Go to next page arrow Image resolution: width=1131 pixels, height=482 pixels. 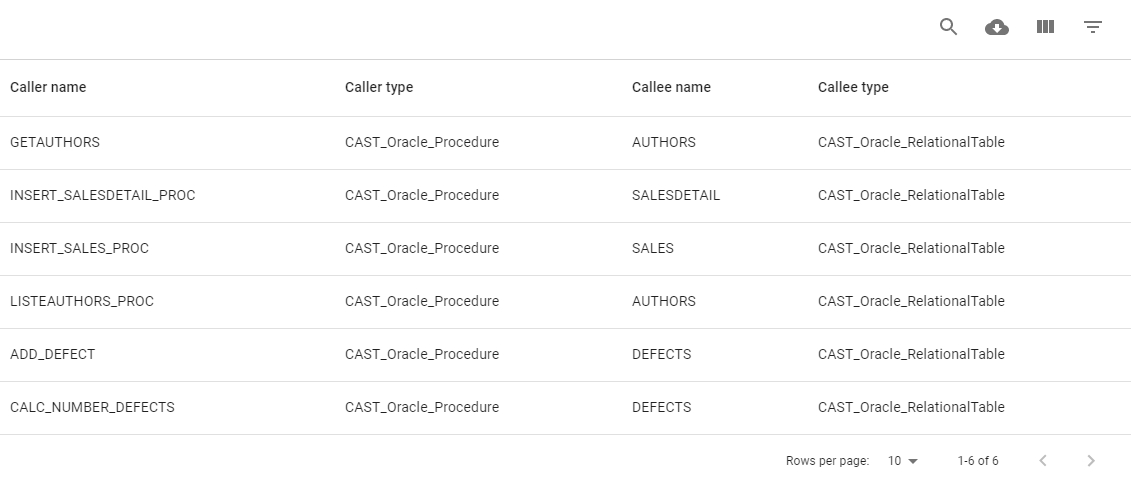click(1091, 461)
